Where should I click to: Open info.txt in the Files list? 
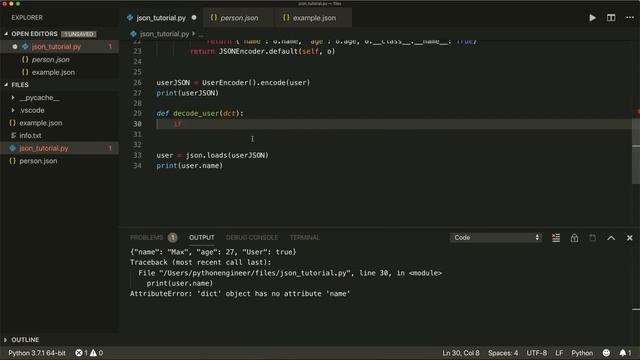30,136
